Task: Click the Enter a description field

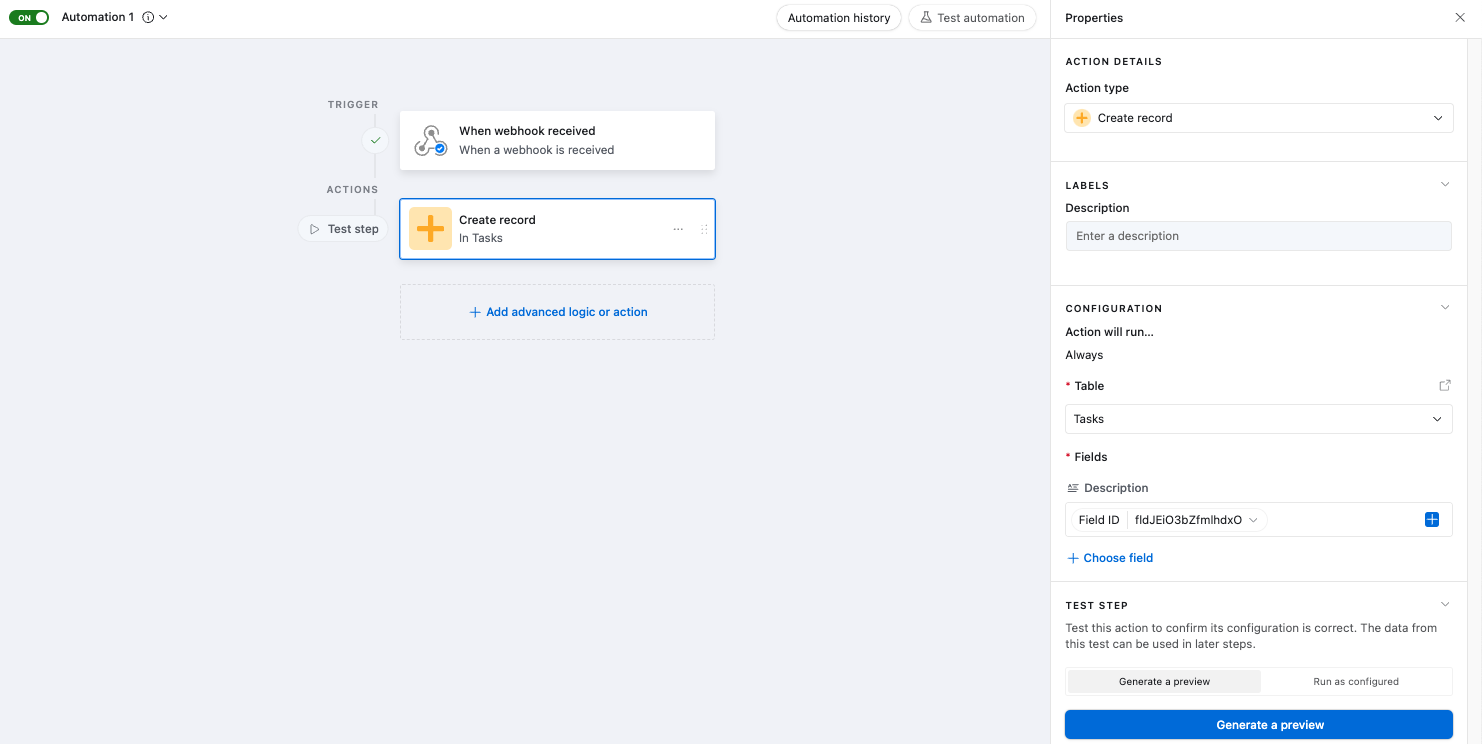Action: [x=1258, y=236]
